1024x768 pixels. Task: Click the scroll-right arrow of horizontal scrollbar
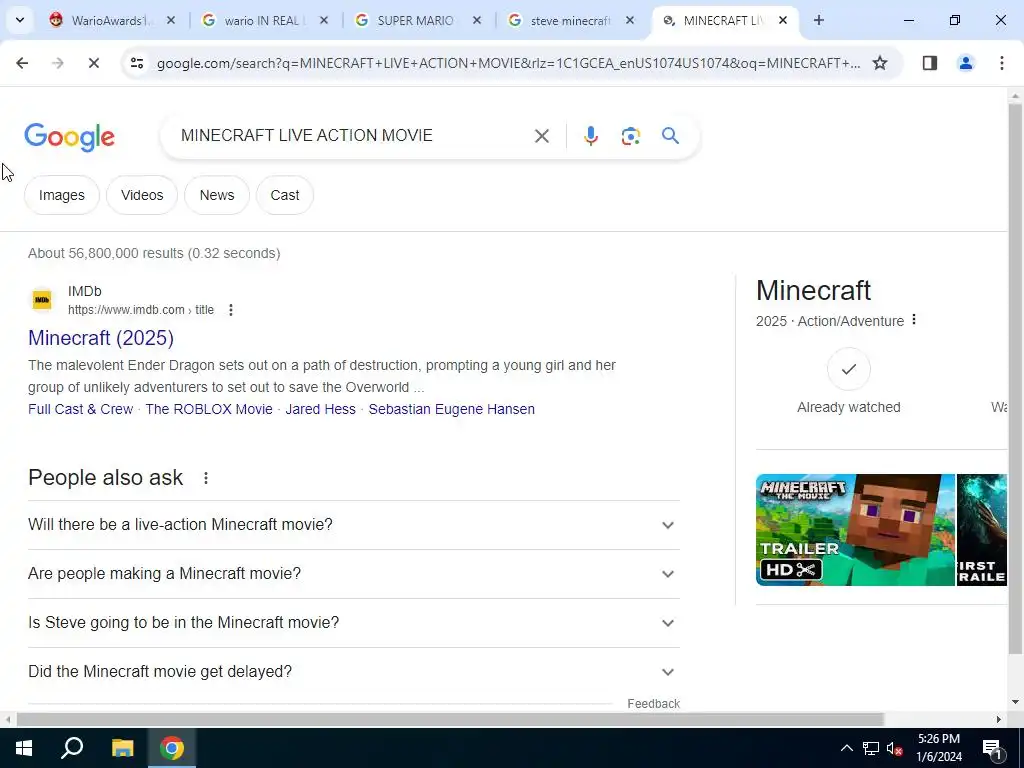(x=999, y=720)
